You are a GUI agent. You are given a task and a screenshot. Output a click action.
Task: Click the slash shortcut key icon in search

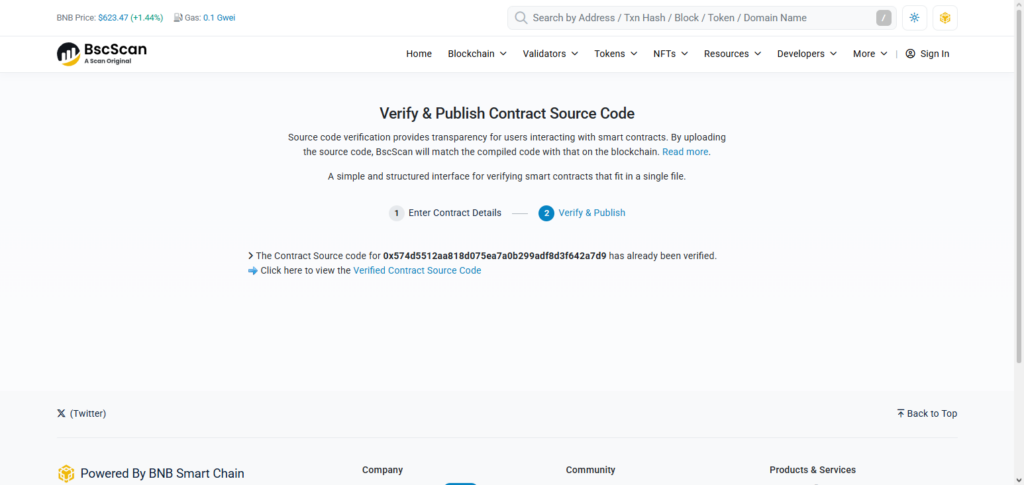(x=884, y=18)
